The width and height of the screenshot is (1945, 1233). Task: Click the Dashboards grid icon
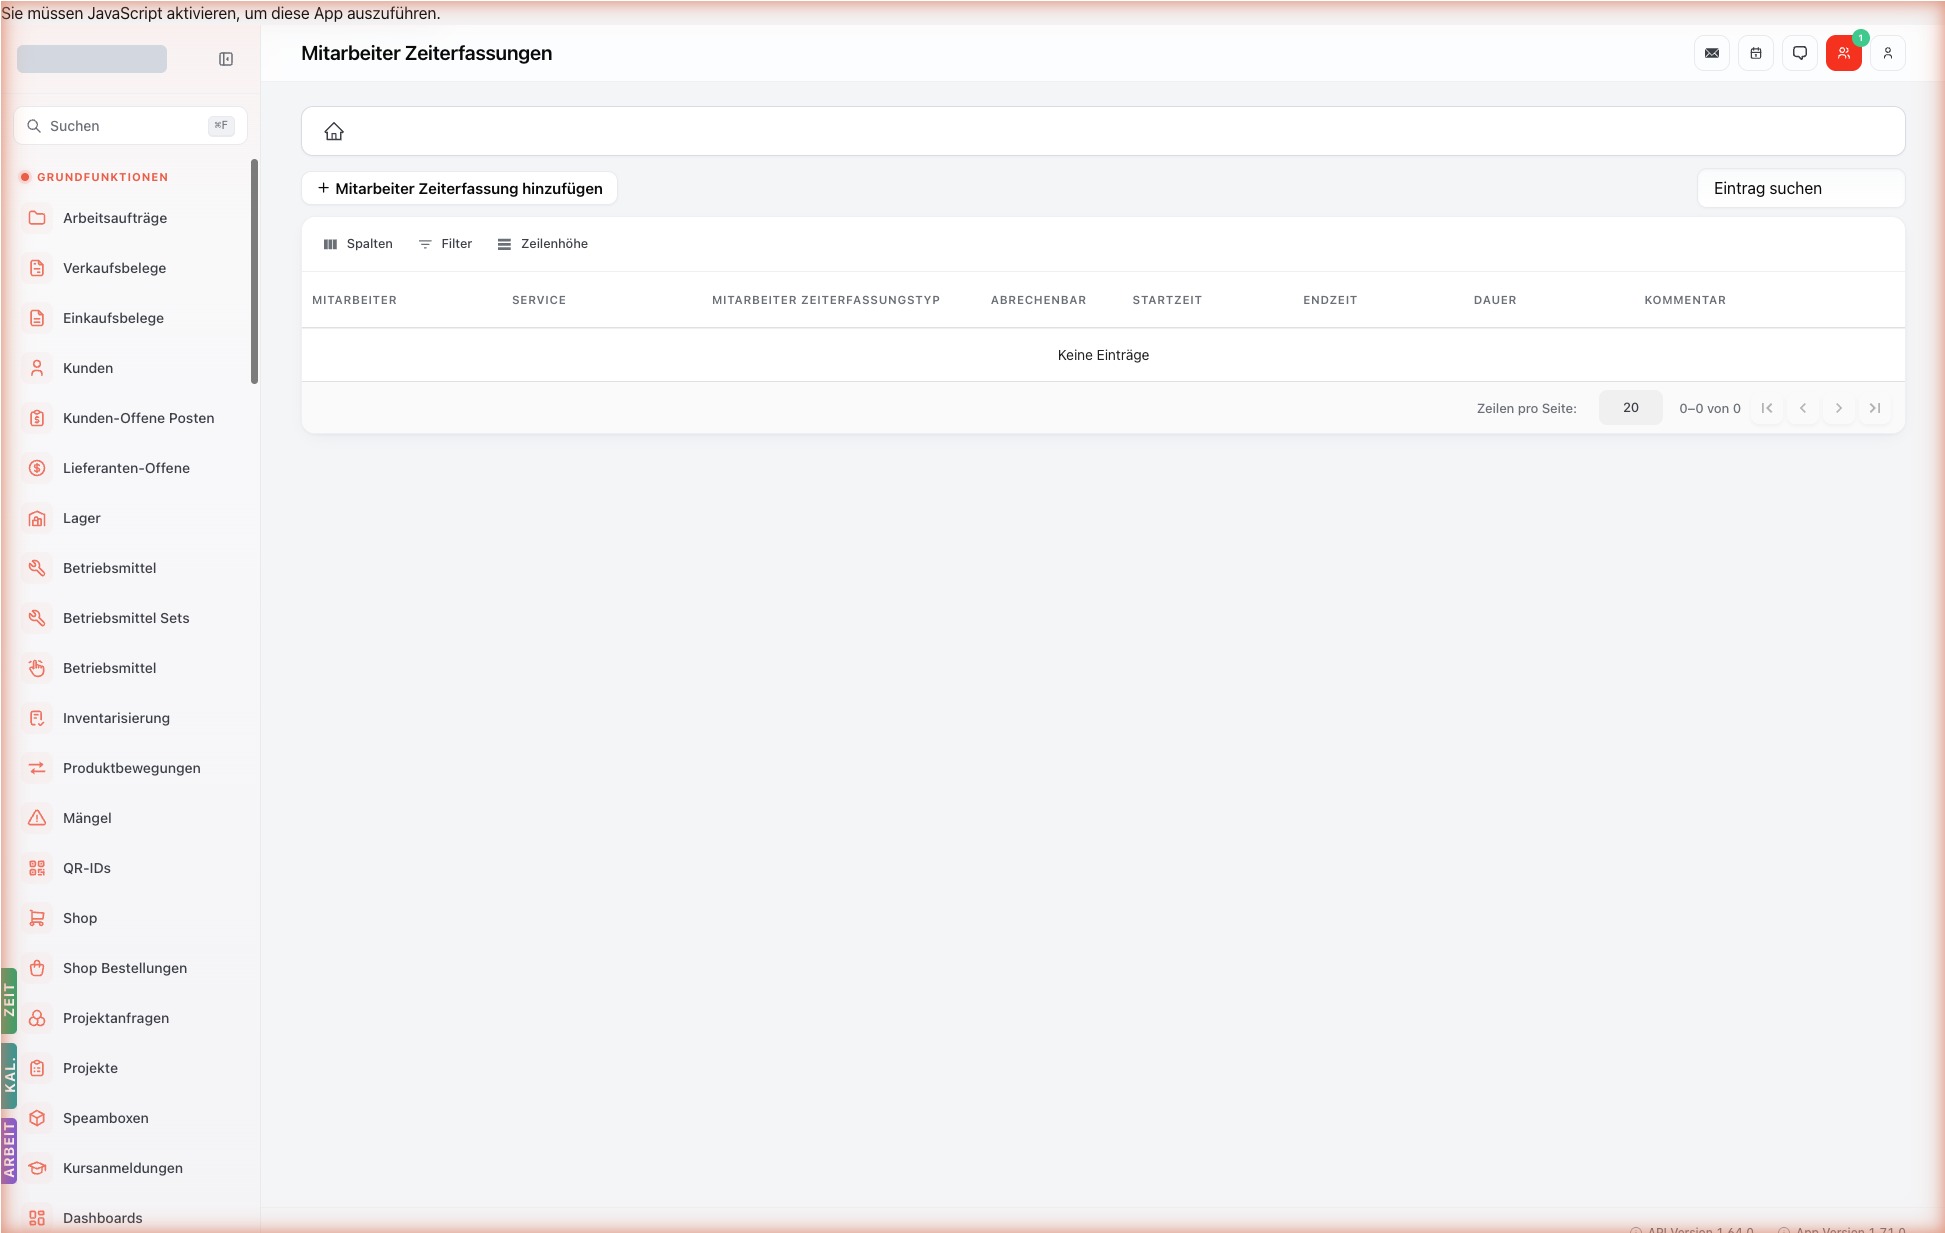37,1218
